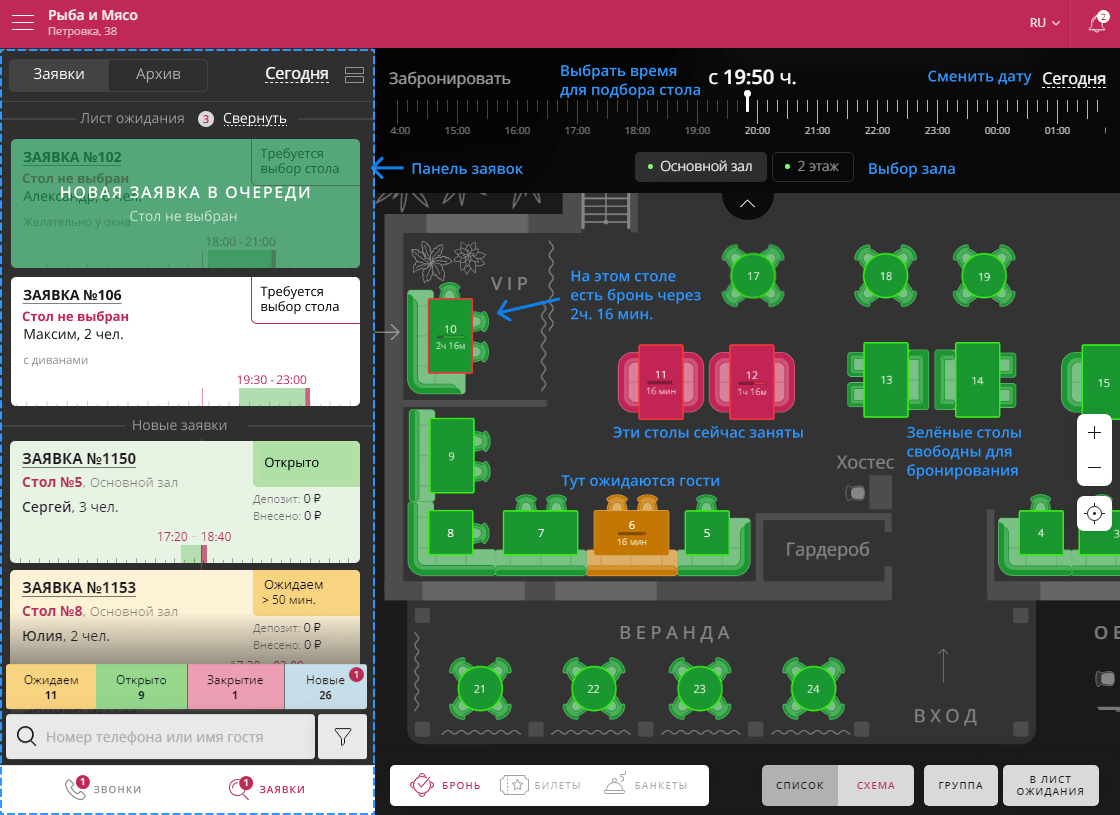The width and height of the screenshot is (1120, 815).
Task: Click the 17:20 – 18:40 time bar of request 1150
Action: pos(194,553)
